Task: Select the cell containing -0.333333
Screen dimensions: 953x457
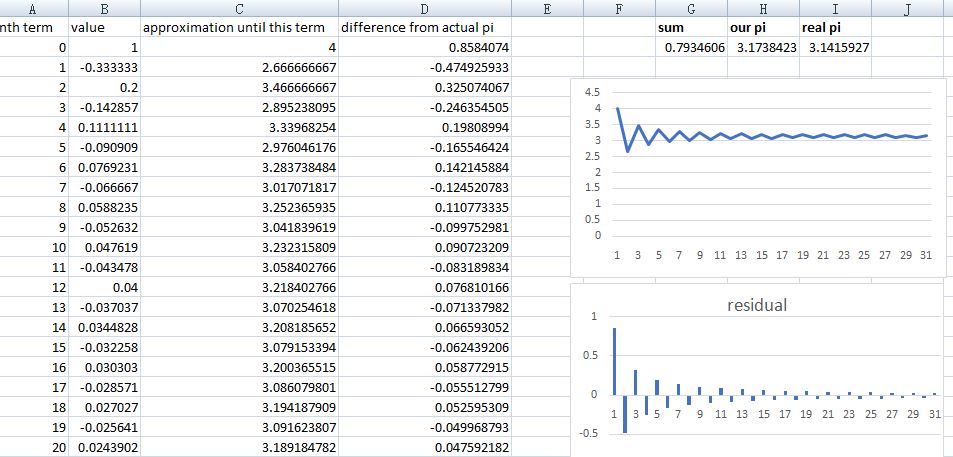Action: 105,67
